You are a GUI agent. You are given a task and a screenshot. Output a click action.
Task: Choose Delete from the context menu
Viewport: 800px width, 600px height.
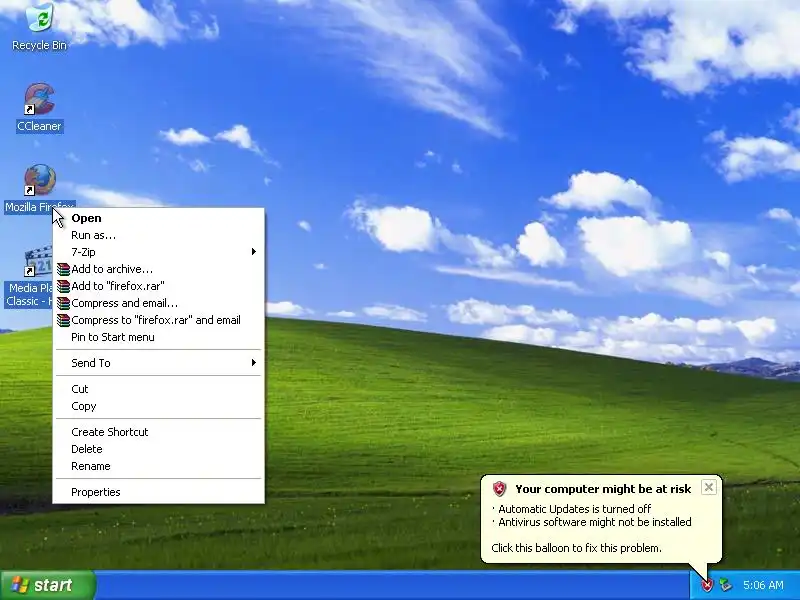point(159,449)
